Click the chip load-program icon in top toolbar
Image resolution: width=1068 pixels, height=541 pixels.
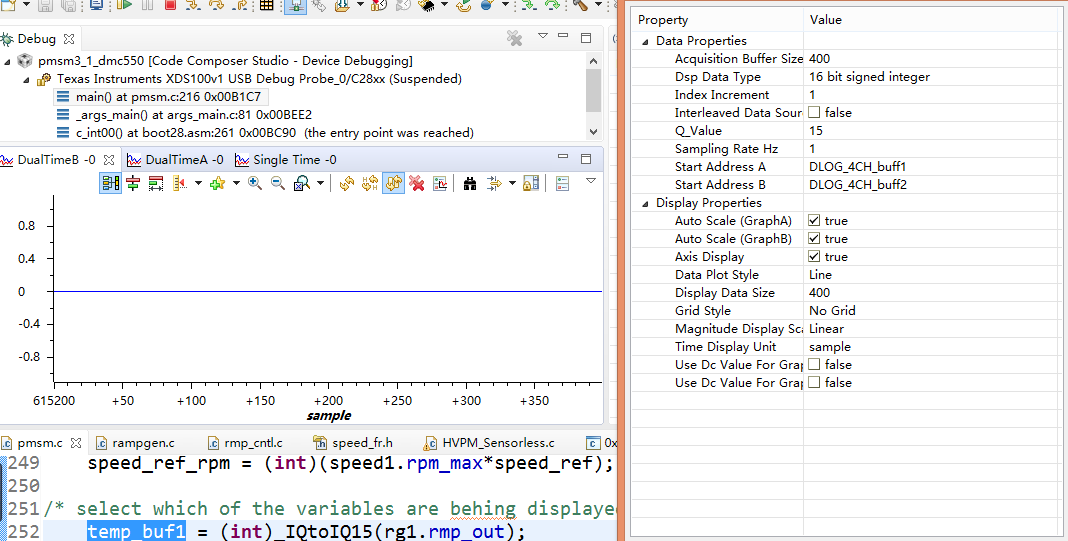(427, 5)
